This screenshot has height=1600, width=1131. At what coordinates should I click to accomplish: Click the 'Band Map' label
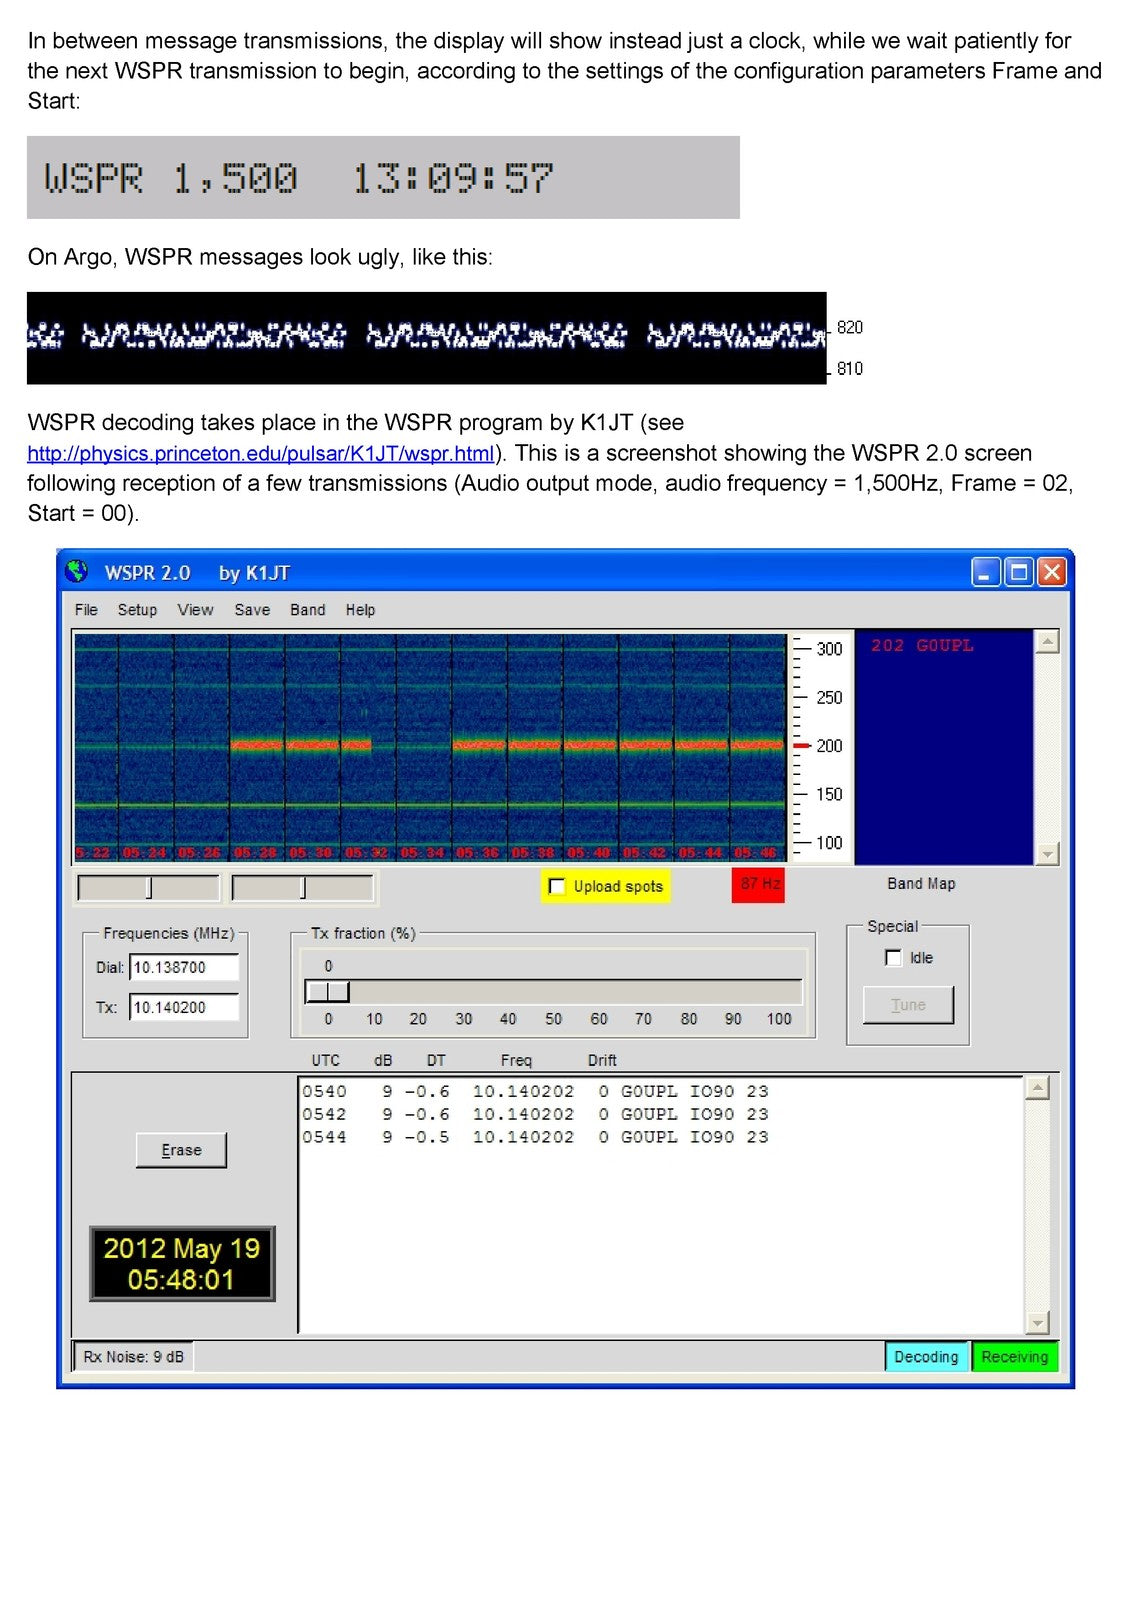click(921, 884)
